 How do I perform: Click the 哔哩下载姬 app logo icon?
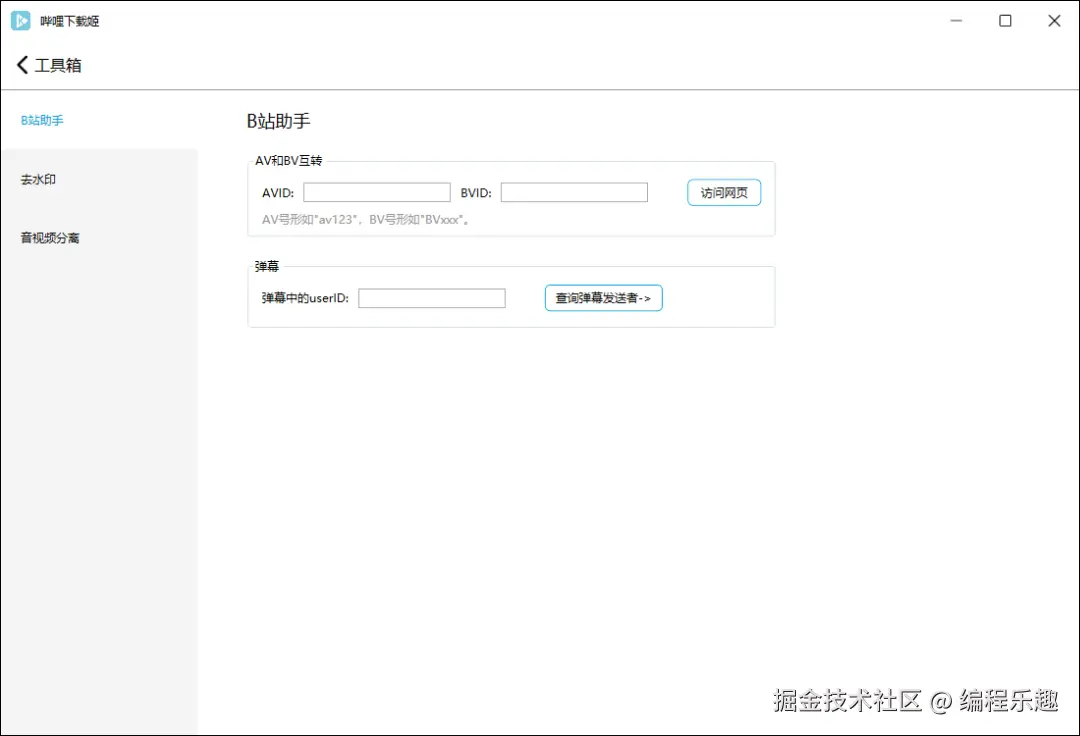coord(21,21)
